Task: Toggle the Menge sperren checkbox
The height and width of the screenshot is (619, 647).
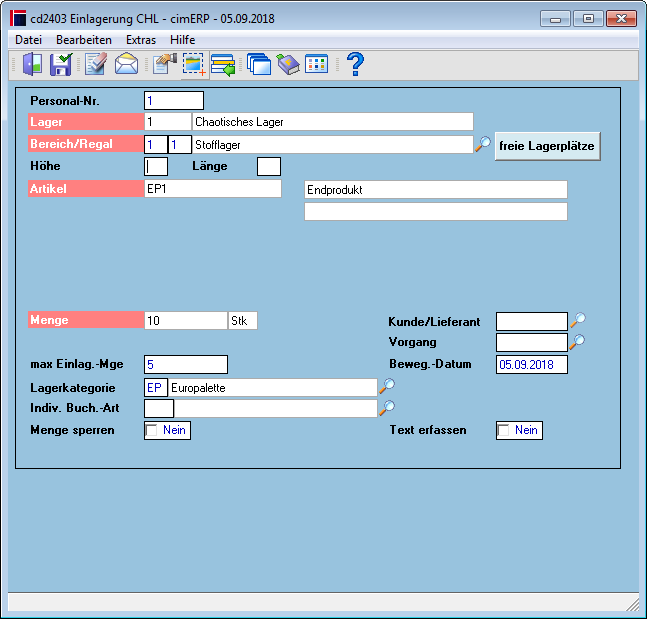Action: pos(152,430)
